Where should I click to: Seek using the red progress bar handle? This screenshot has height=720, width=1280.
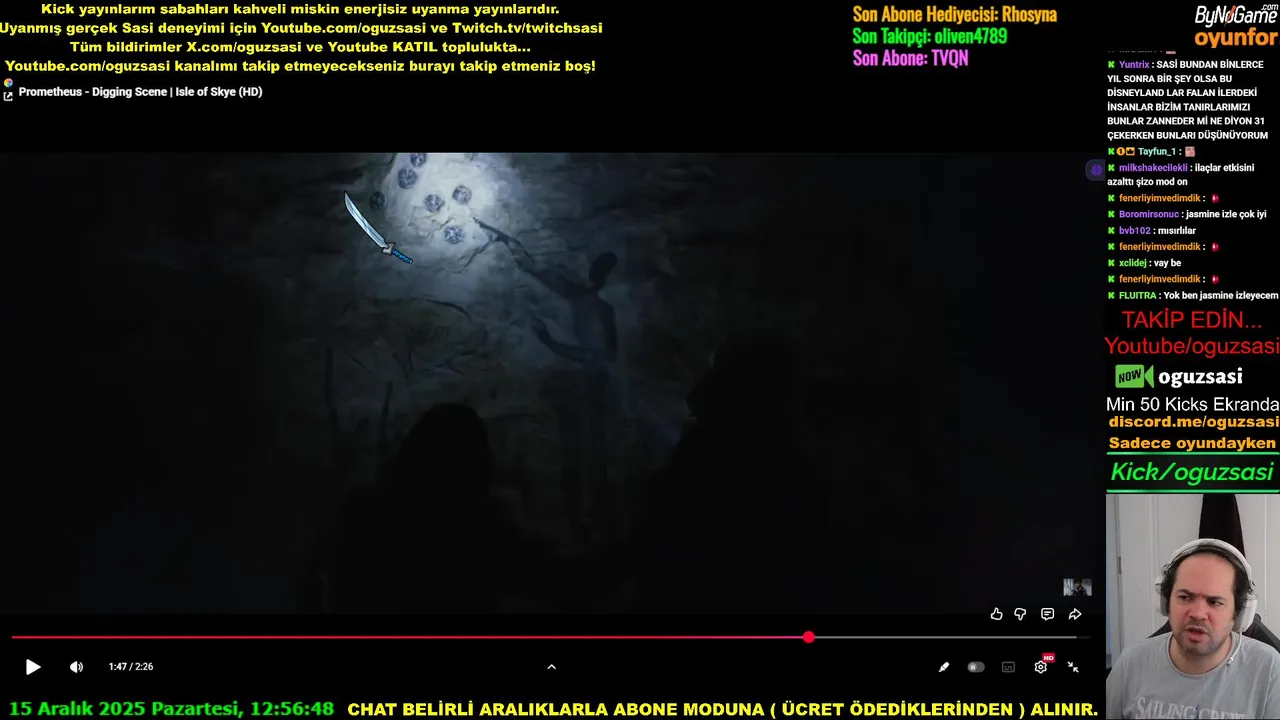(x=808, y=637)
